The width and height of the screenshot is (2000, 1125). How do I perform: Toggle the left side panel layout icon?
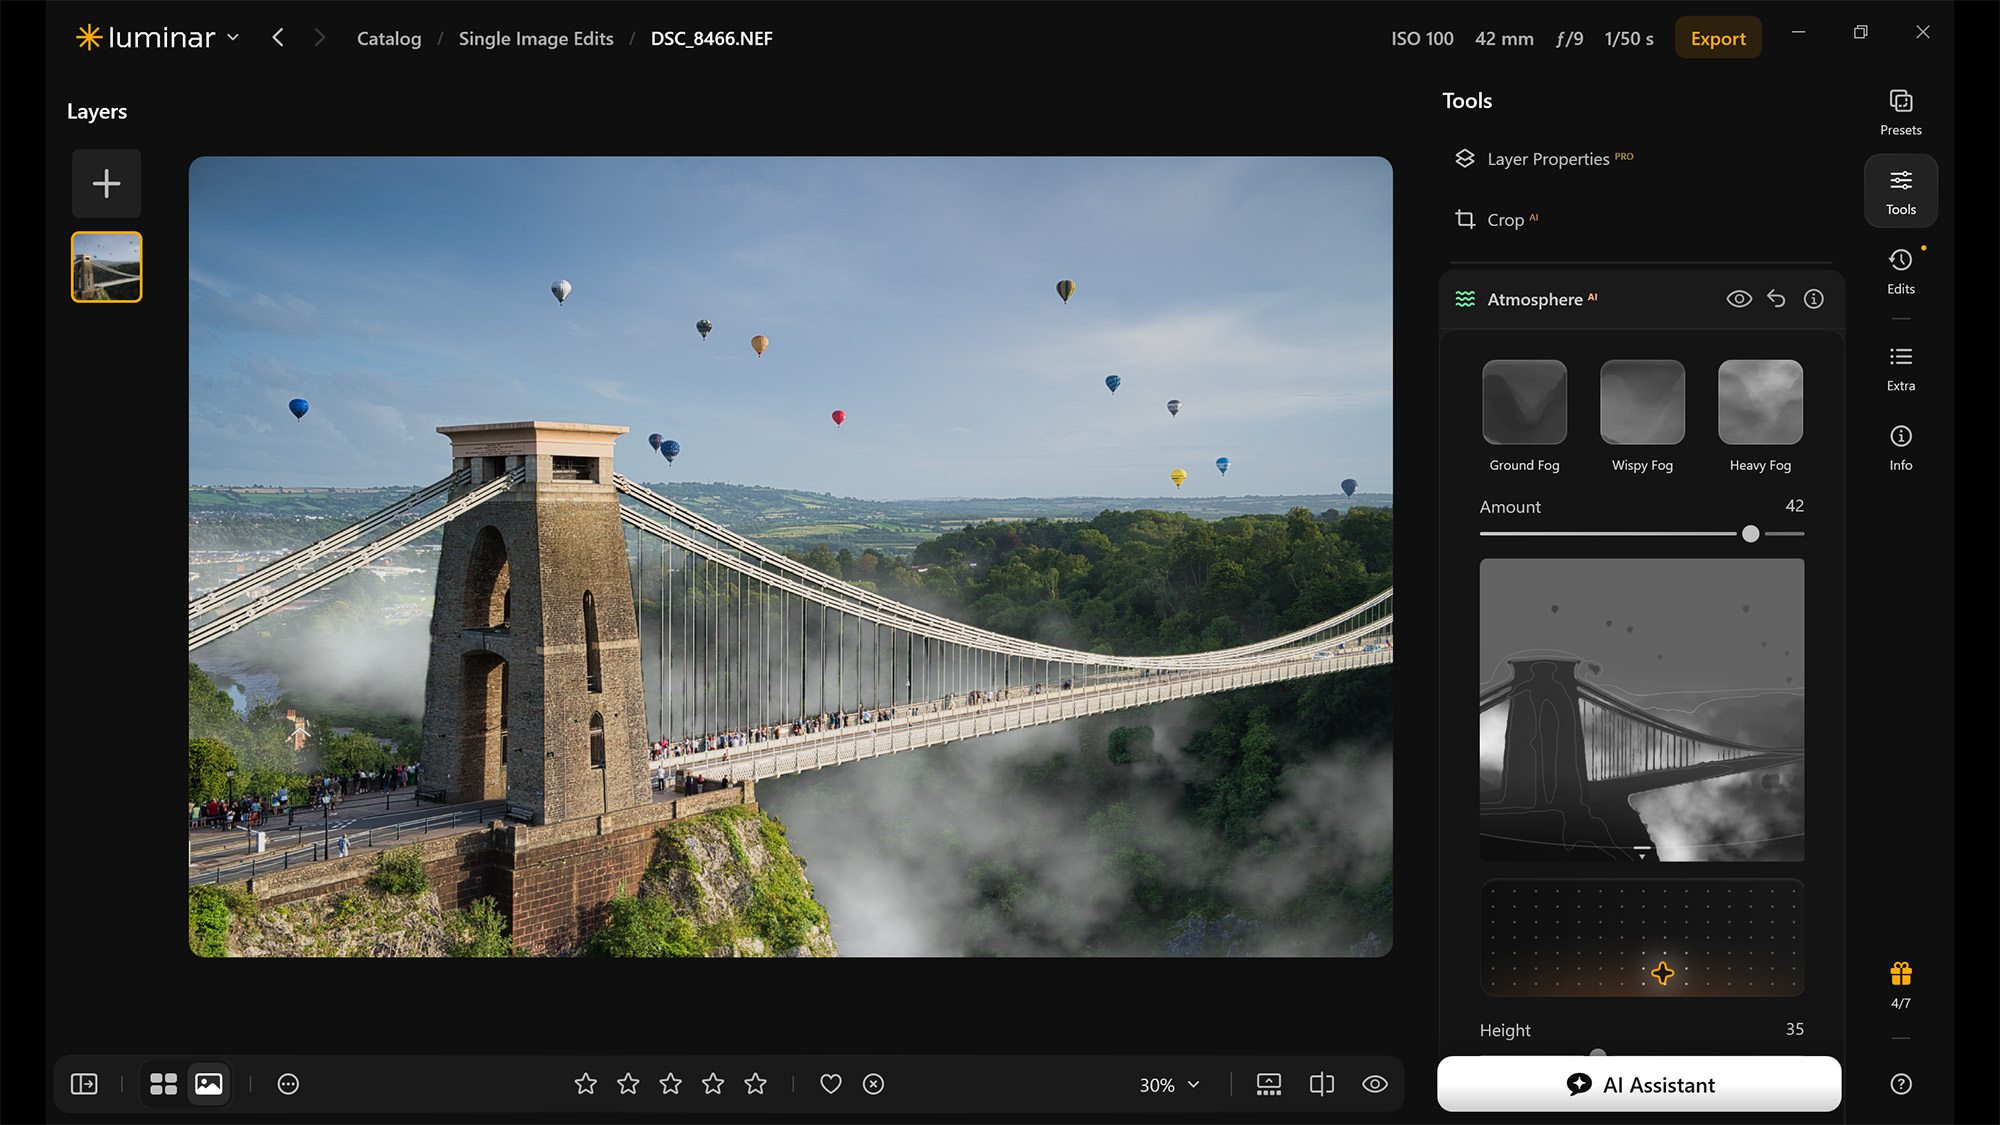[x=84, y=1084]
